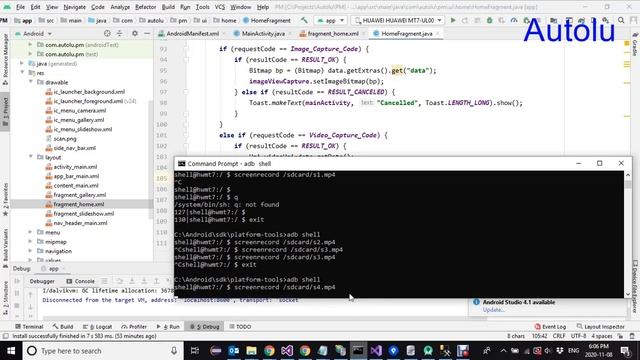Run the app with green play button
Viewport: 640px width, 360px height.
[453, 20]
